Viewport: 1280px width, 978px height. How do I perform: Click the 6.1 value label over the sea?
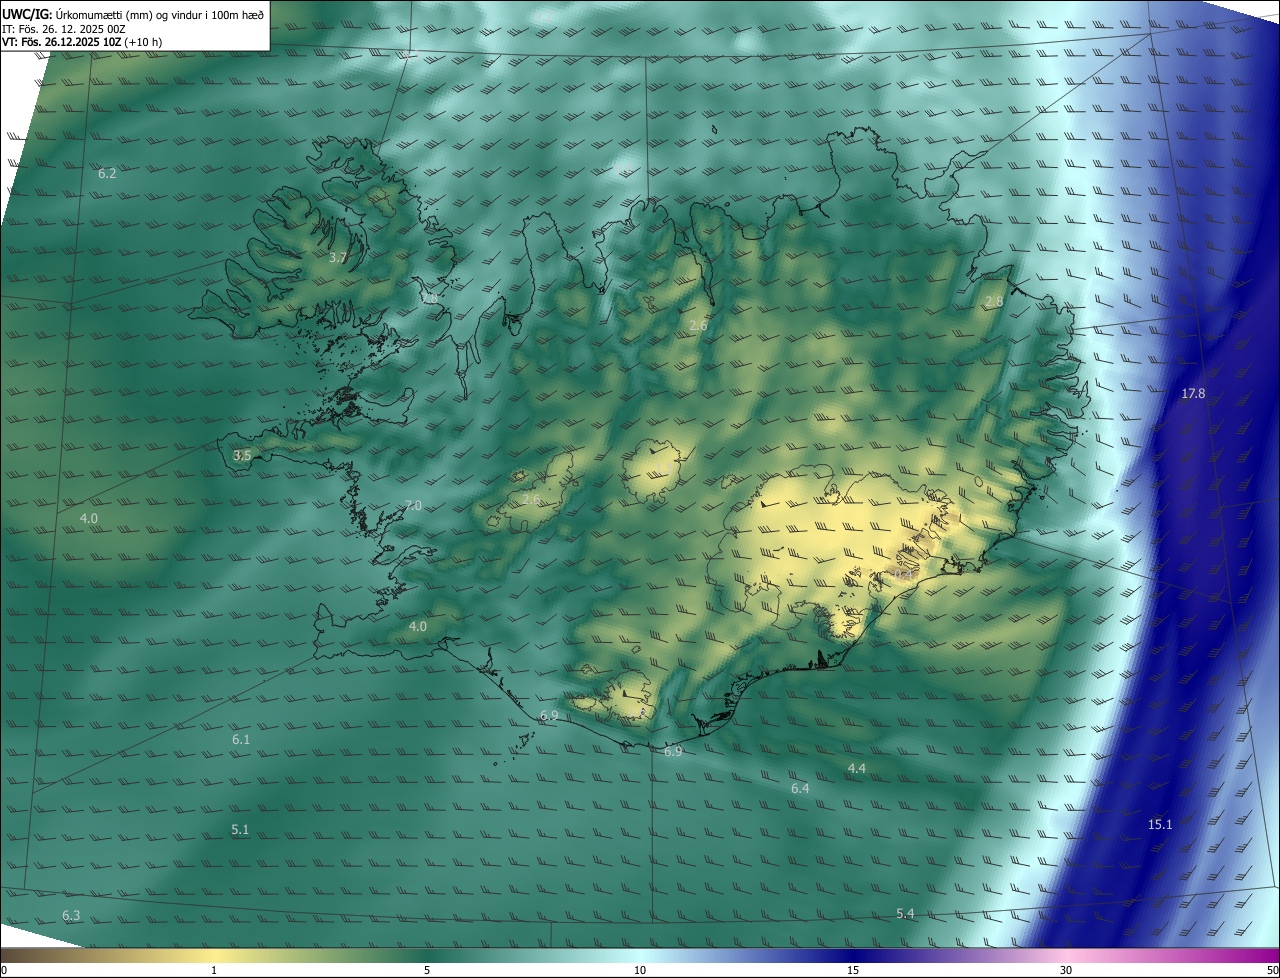coord(241,739)
